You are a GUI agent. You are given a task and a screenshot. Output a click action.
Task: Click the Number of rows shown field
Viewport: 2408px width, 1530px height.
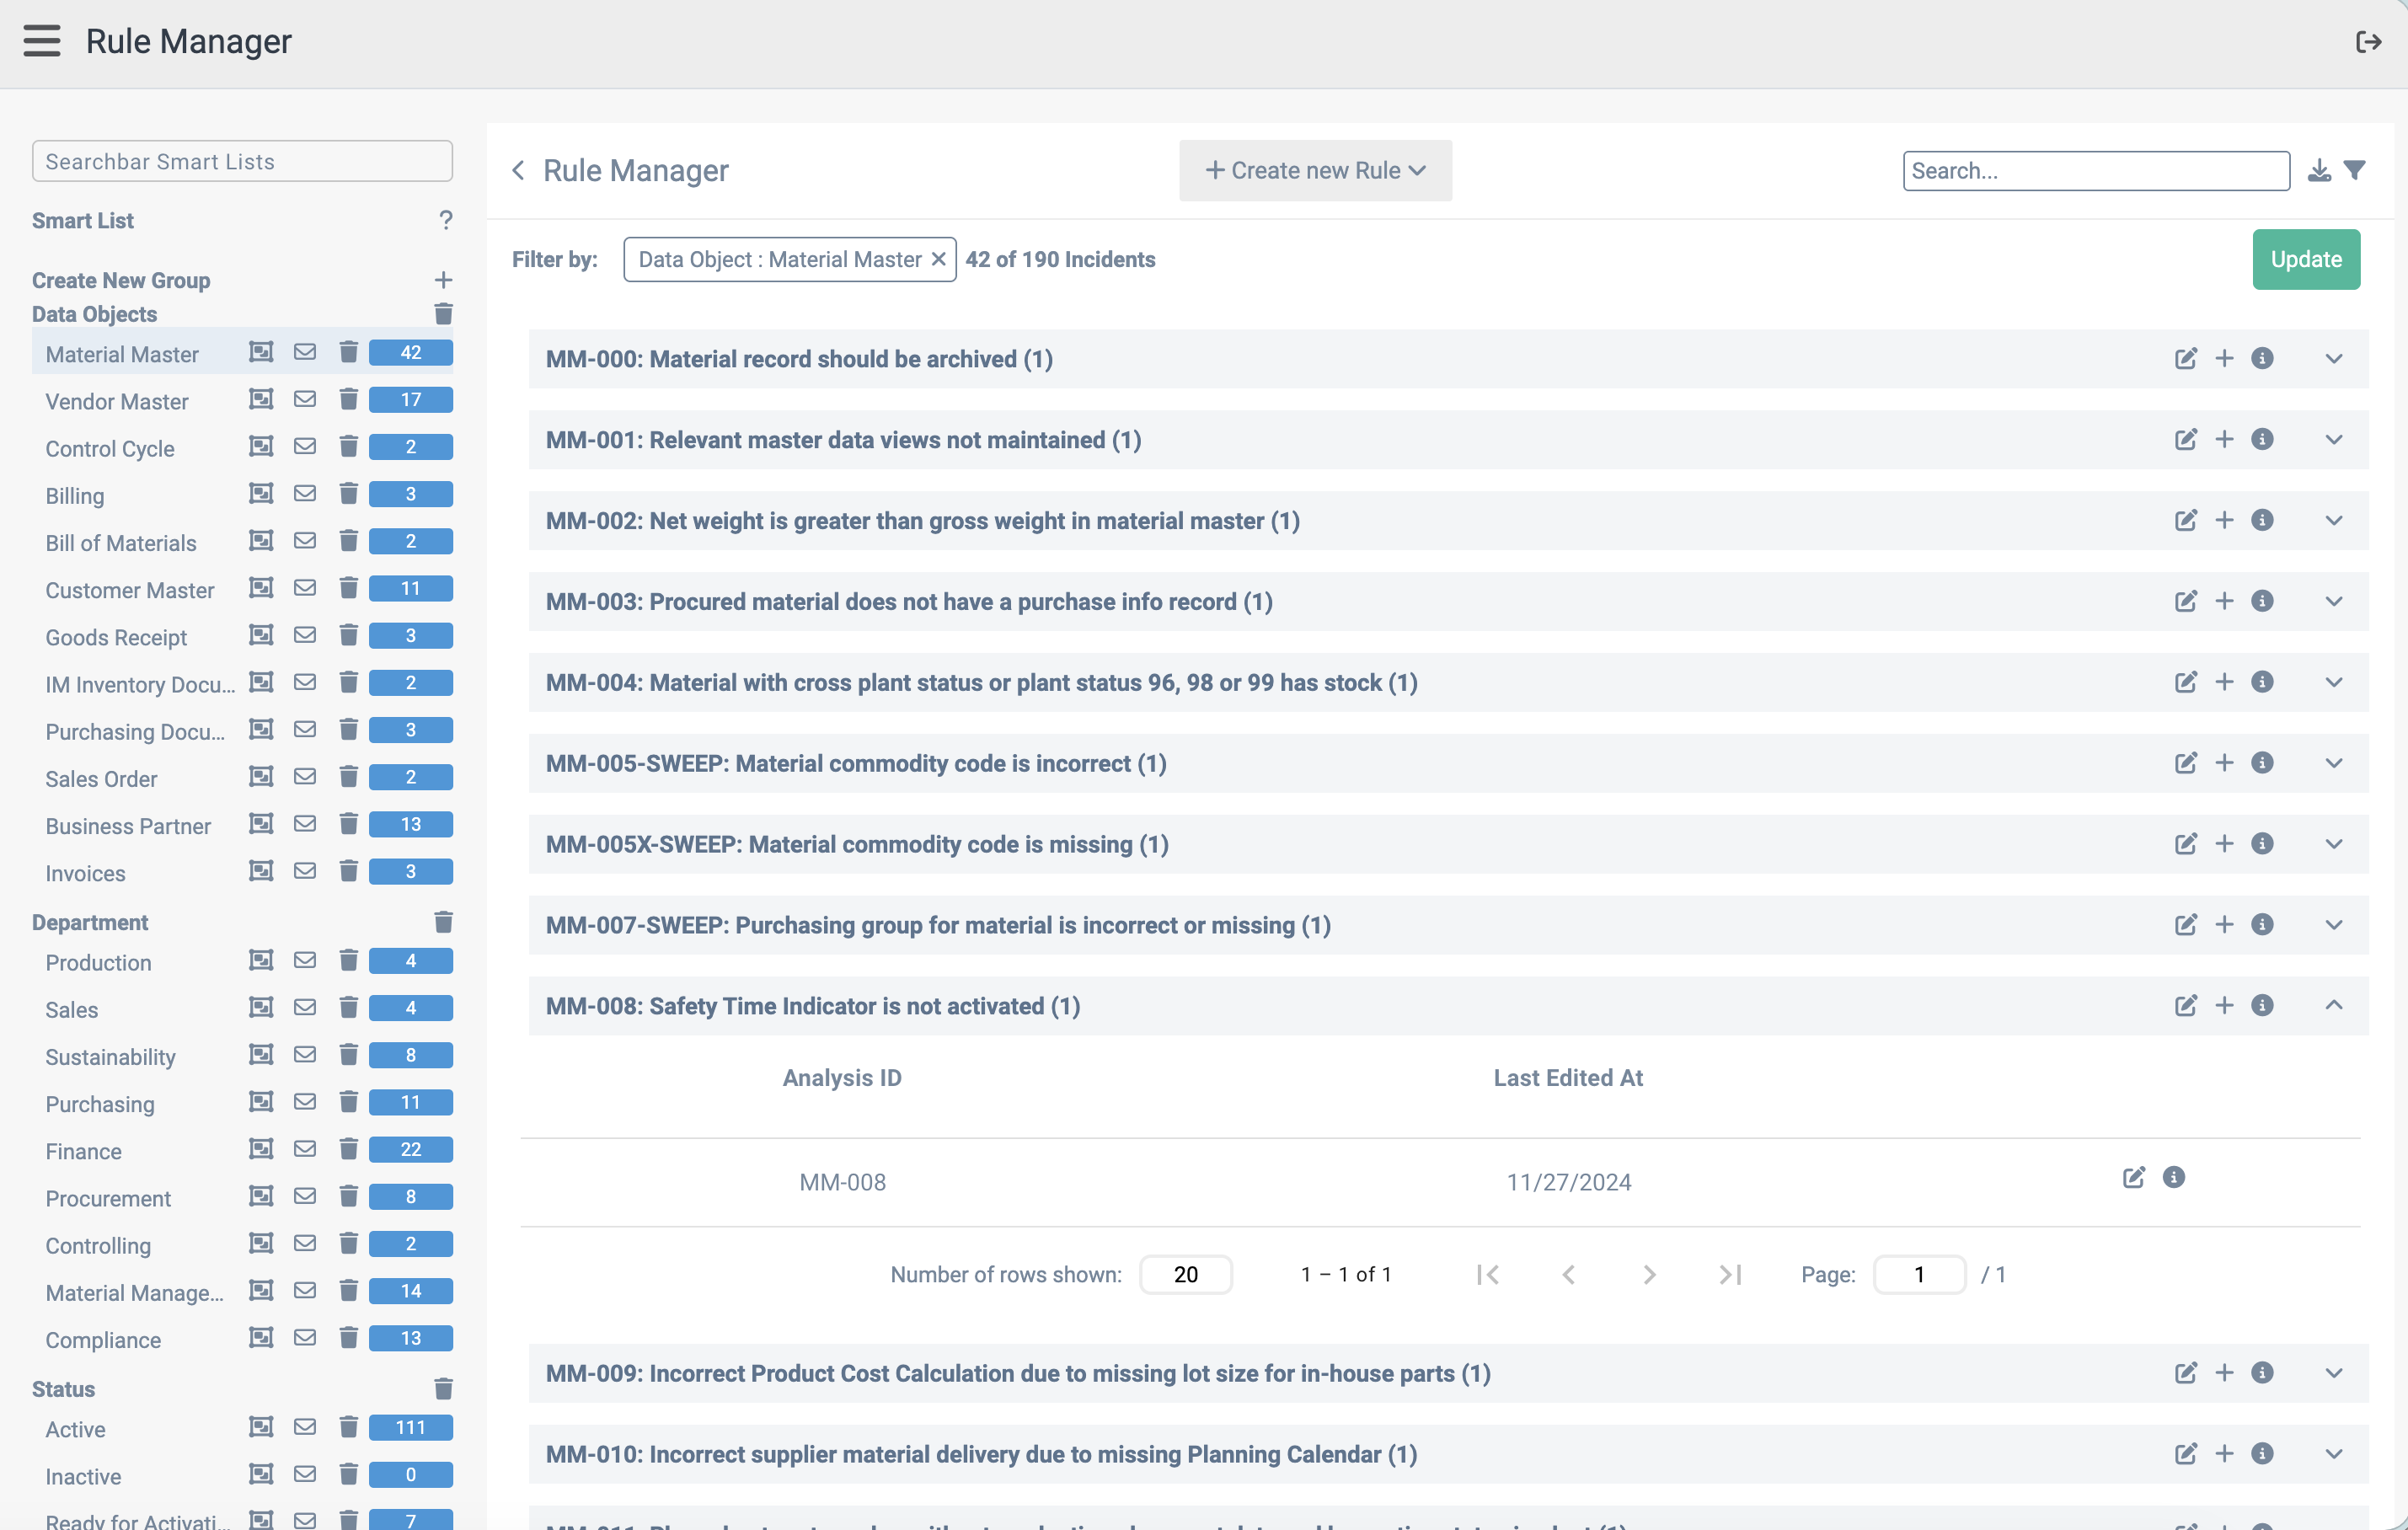click(x=1185, y=1274)
